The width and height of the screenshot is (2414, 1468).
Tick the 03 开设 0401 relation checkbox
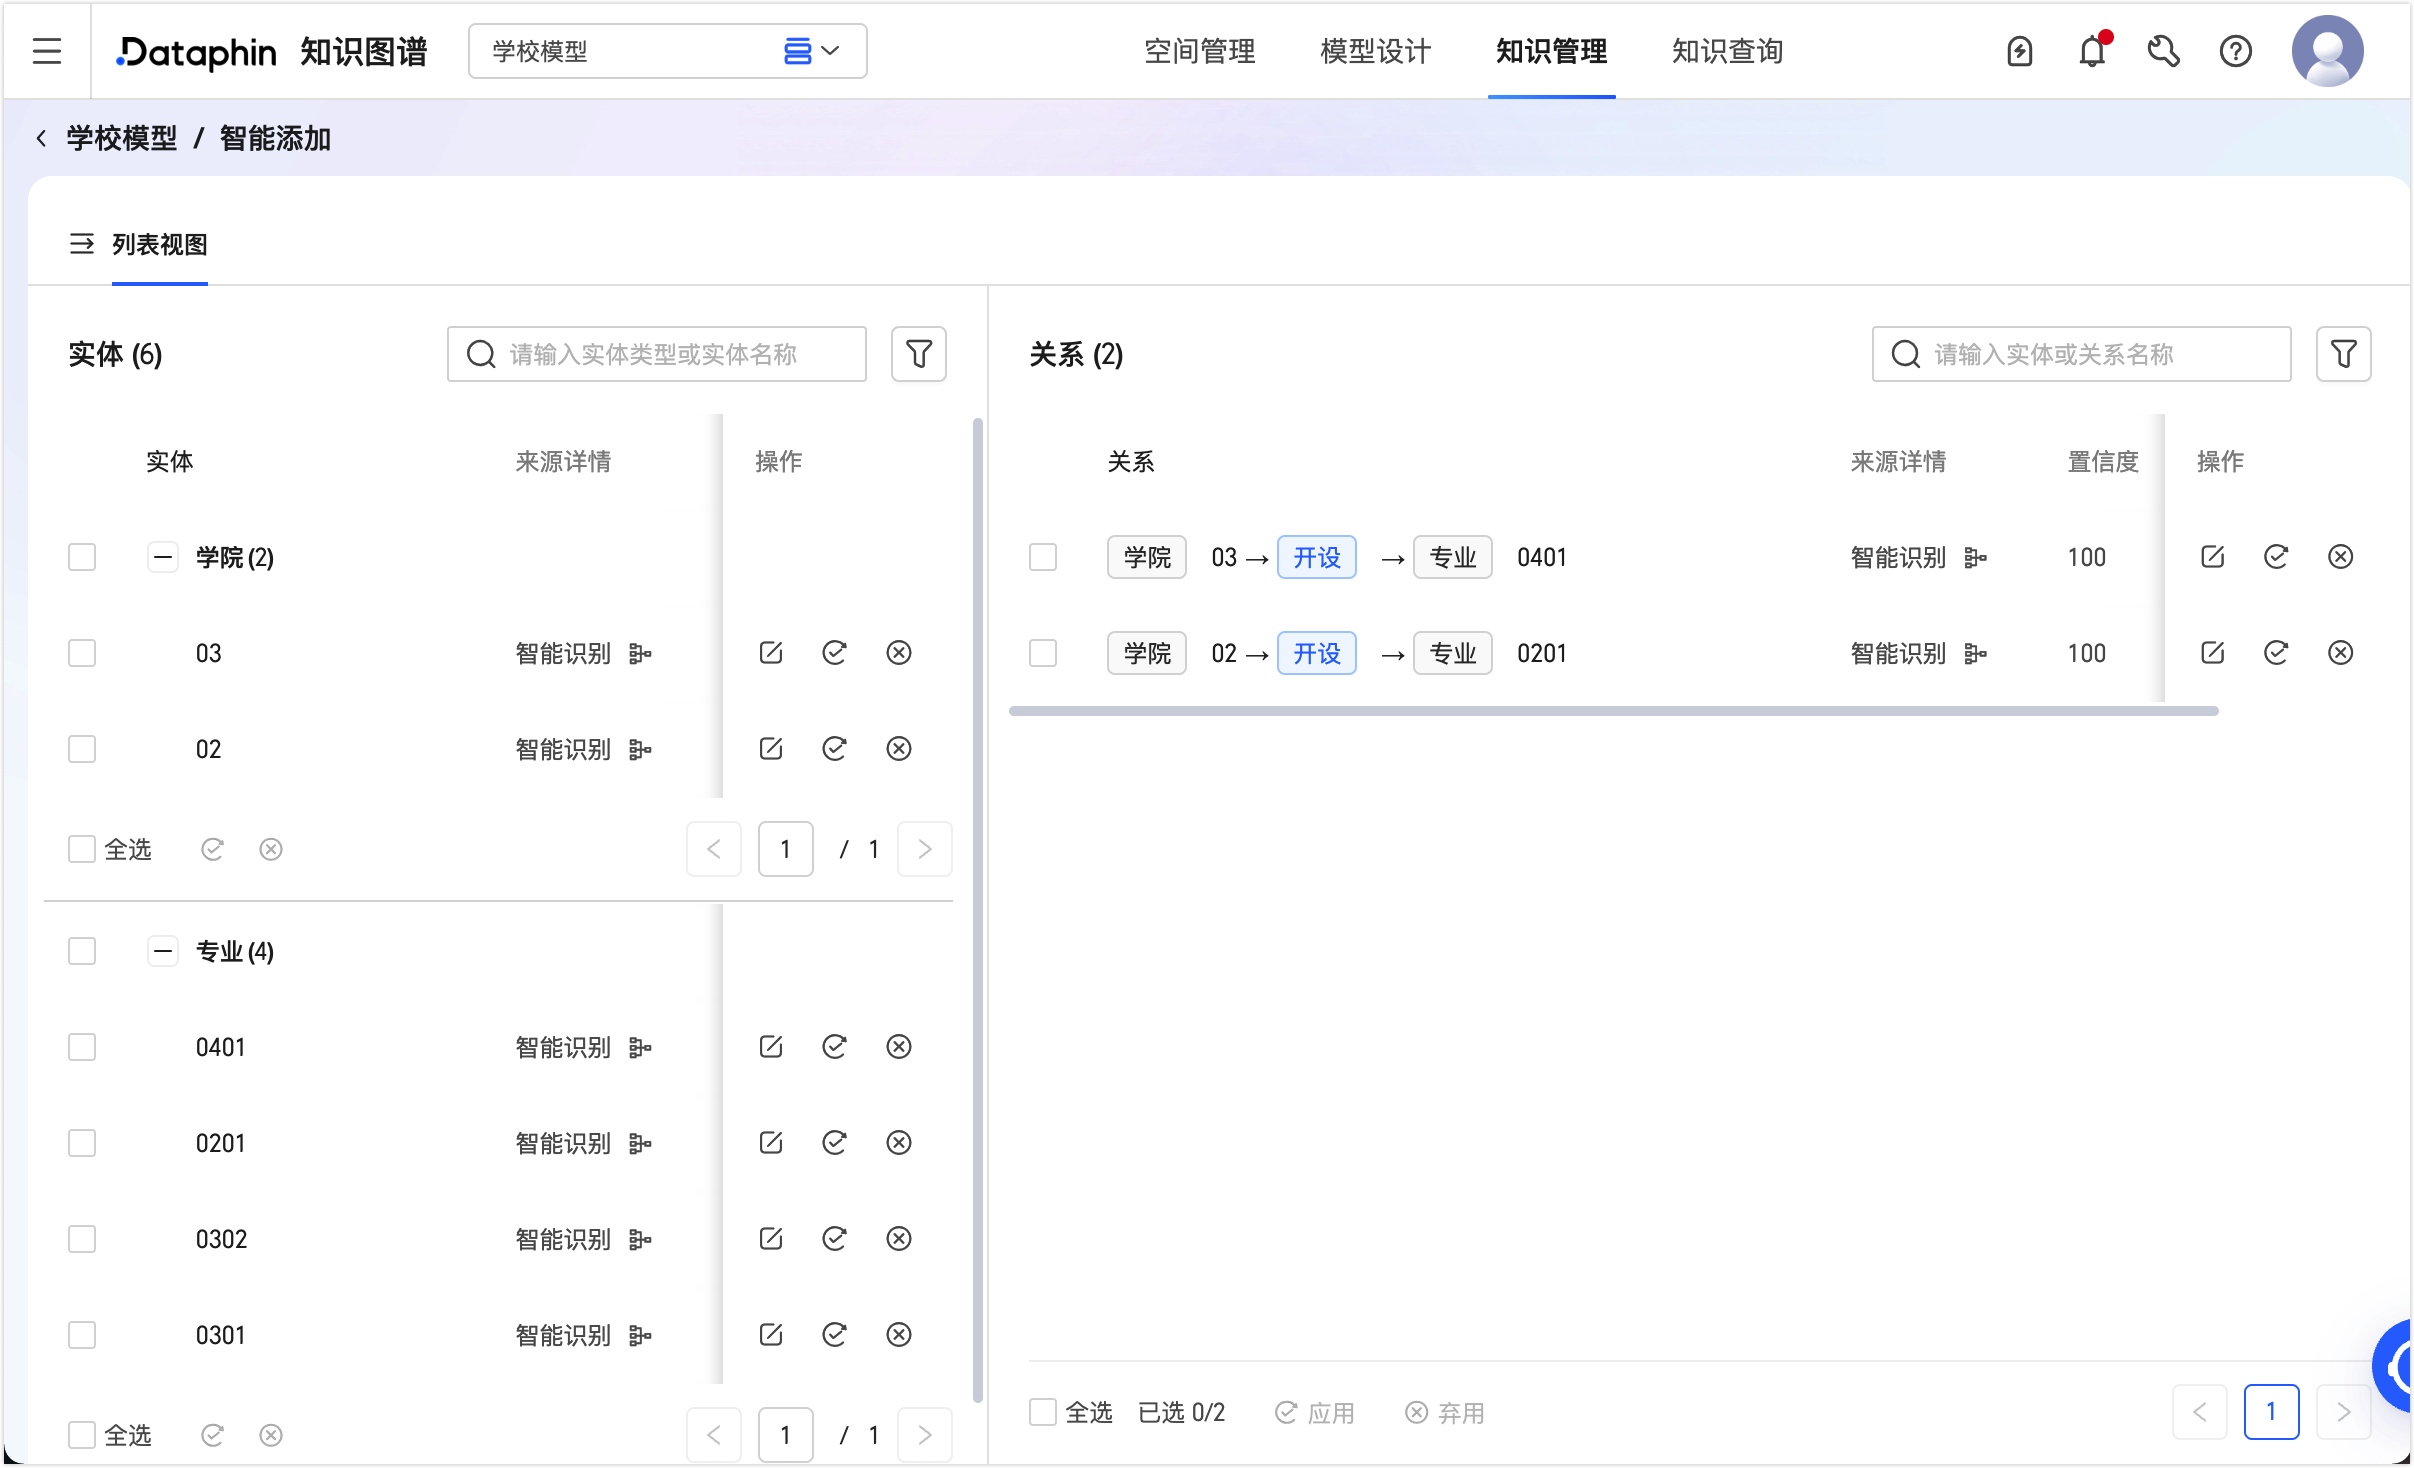tap(1043, 557)
